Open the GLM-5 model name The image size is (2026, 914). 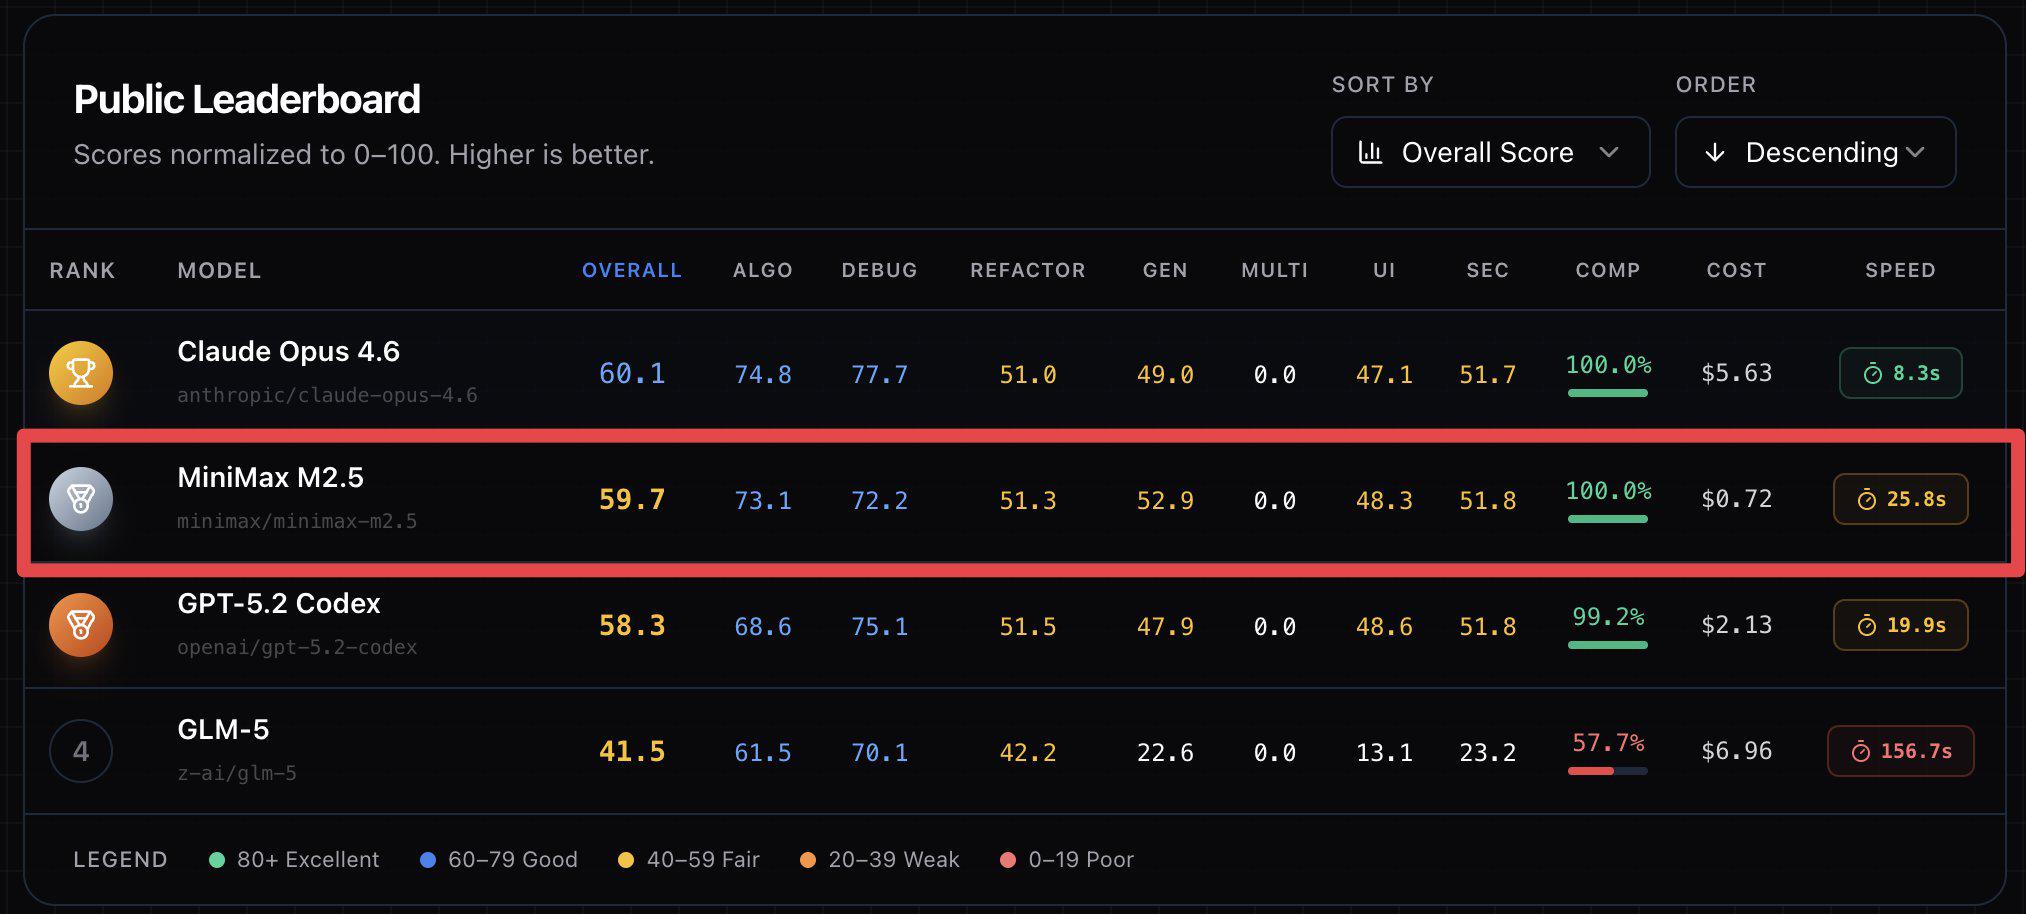tap(223, 730)
